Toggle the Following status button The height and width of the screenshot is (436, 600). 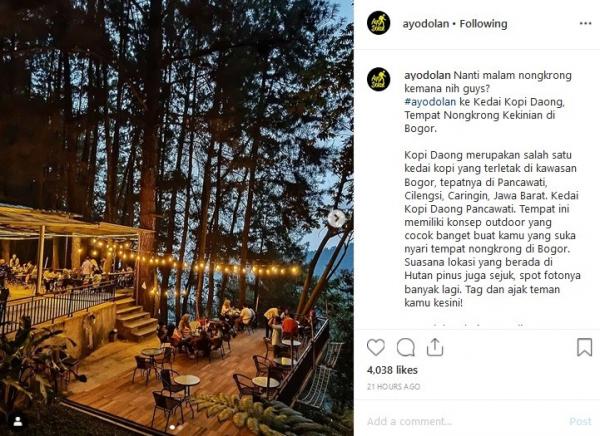[x=483, y=24]
